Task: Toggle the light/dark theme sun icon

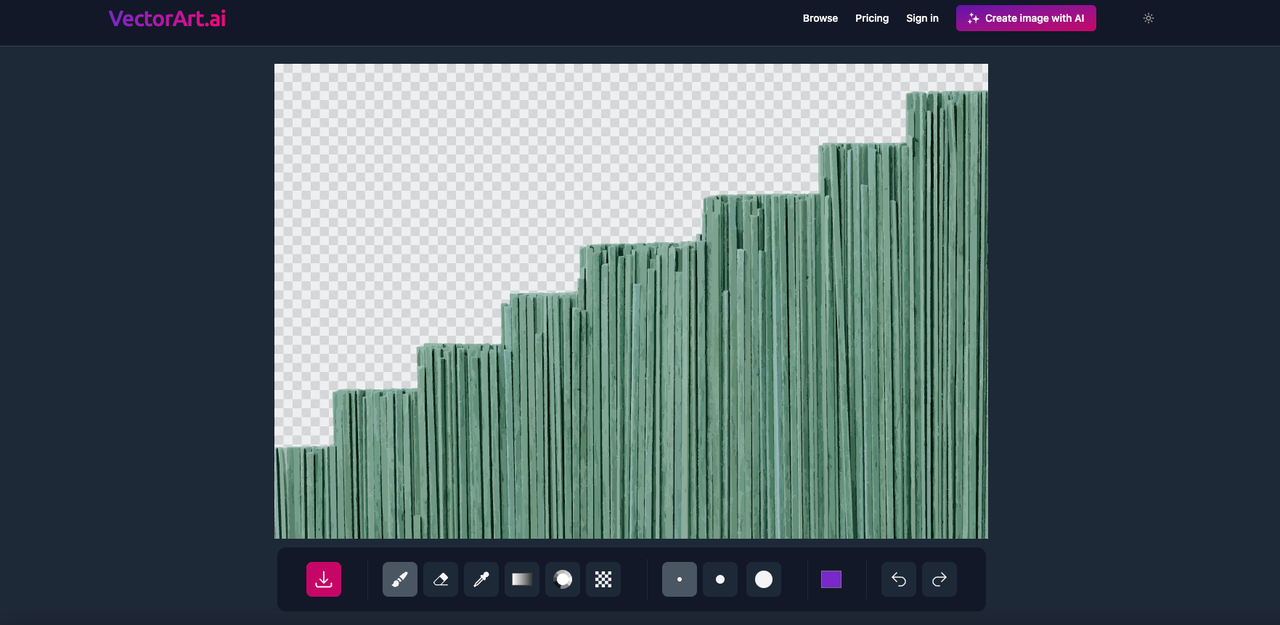Action: pos(1148,18)
